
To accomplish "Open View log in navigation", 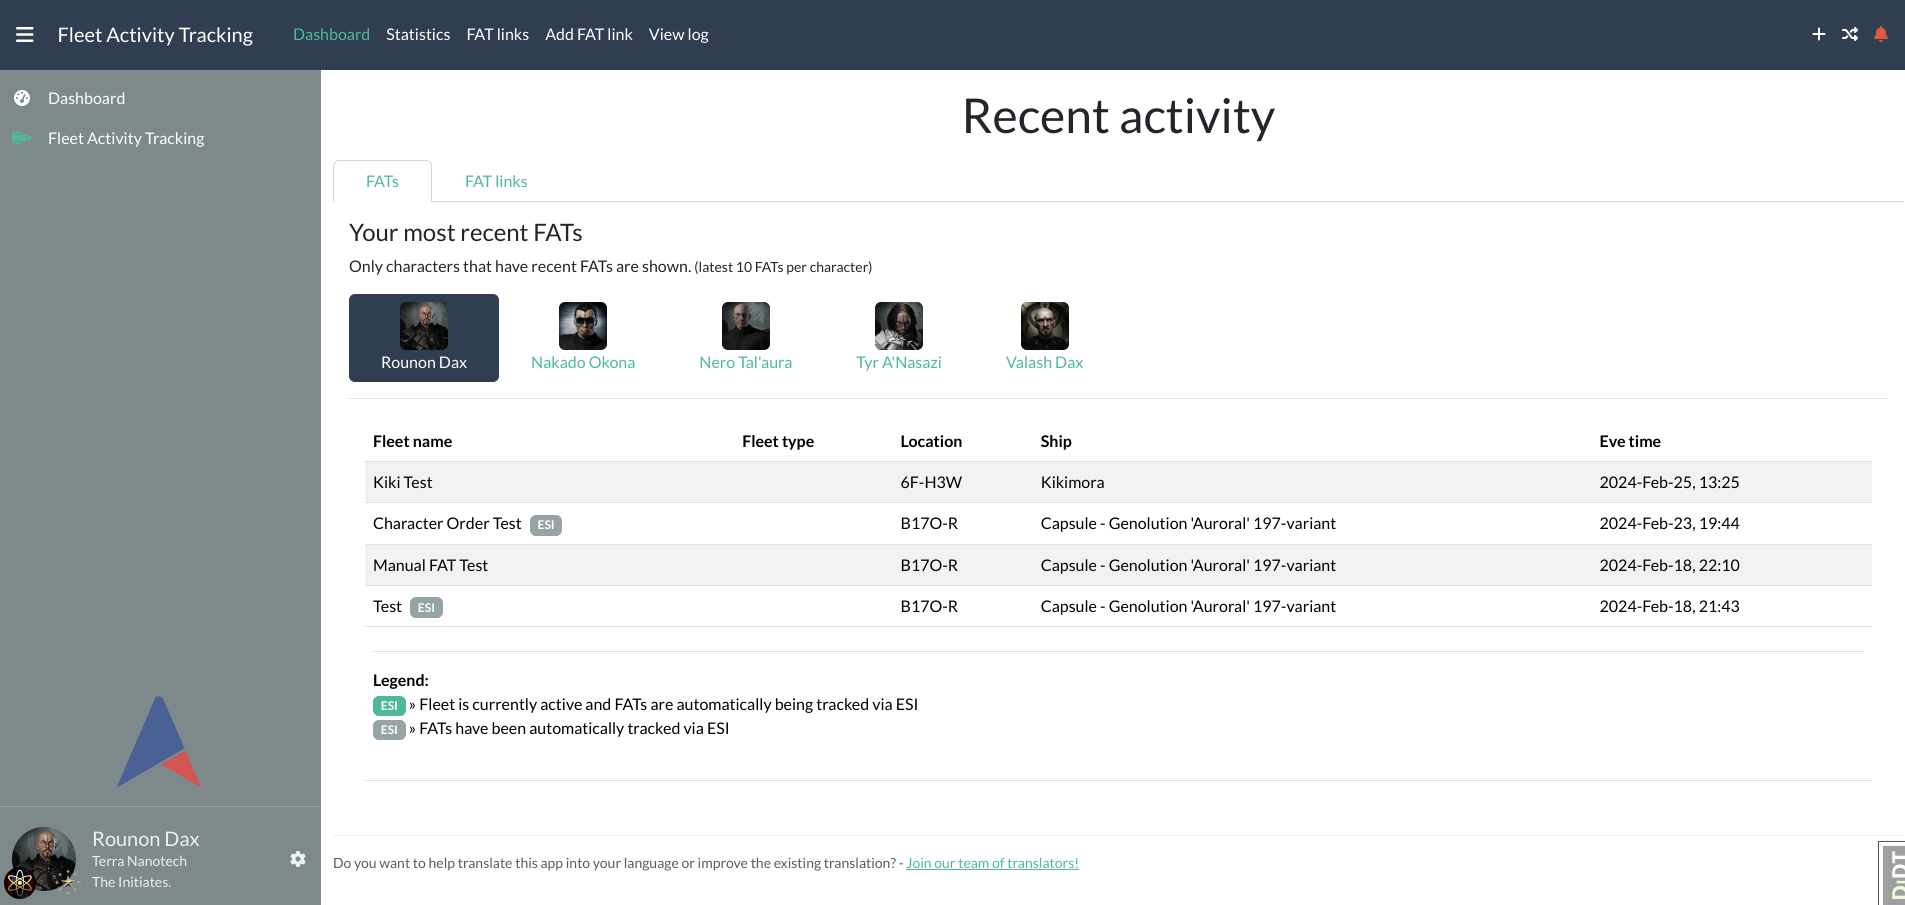I will pyautogui.click(x=678, y=35).
